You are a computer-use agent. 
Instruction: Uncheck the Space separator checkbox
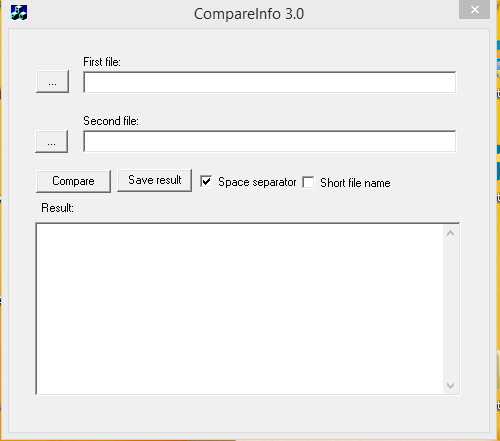206,182
